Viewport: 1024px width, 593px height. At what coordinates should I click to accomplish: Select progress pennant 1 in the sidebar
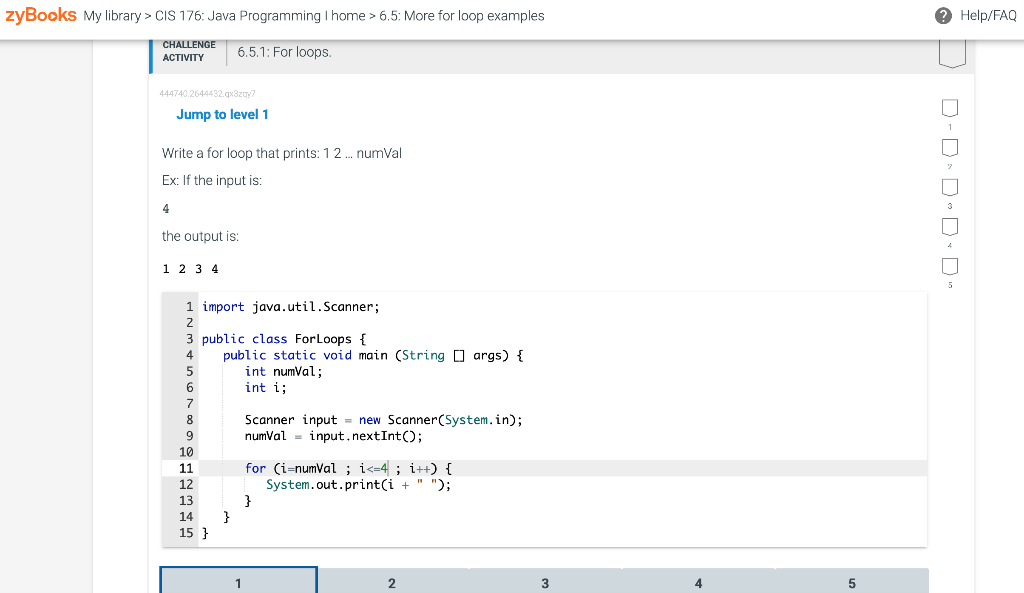pos(948,107)
